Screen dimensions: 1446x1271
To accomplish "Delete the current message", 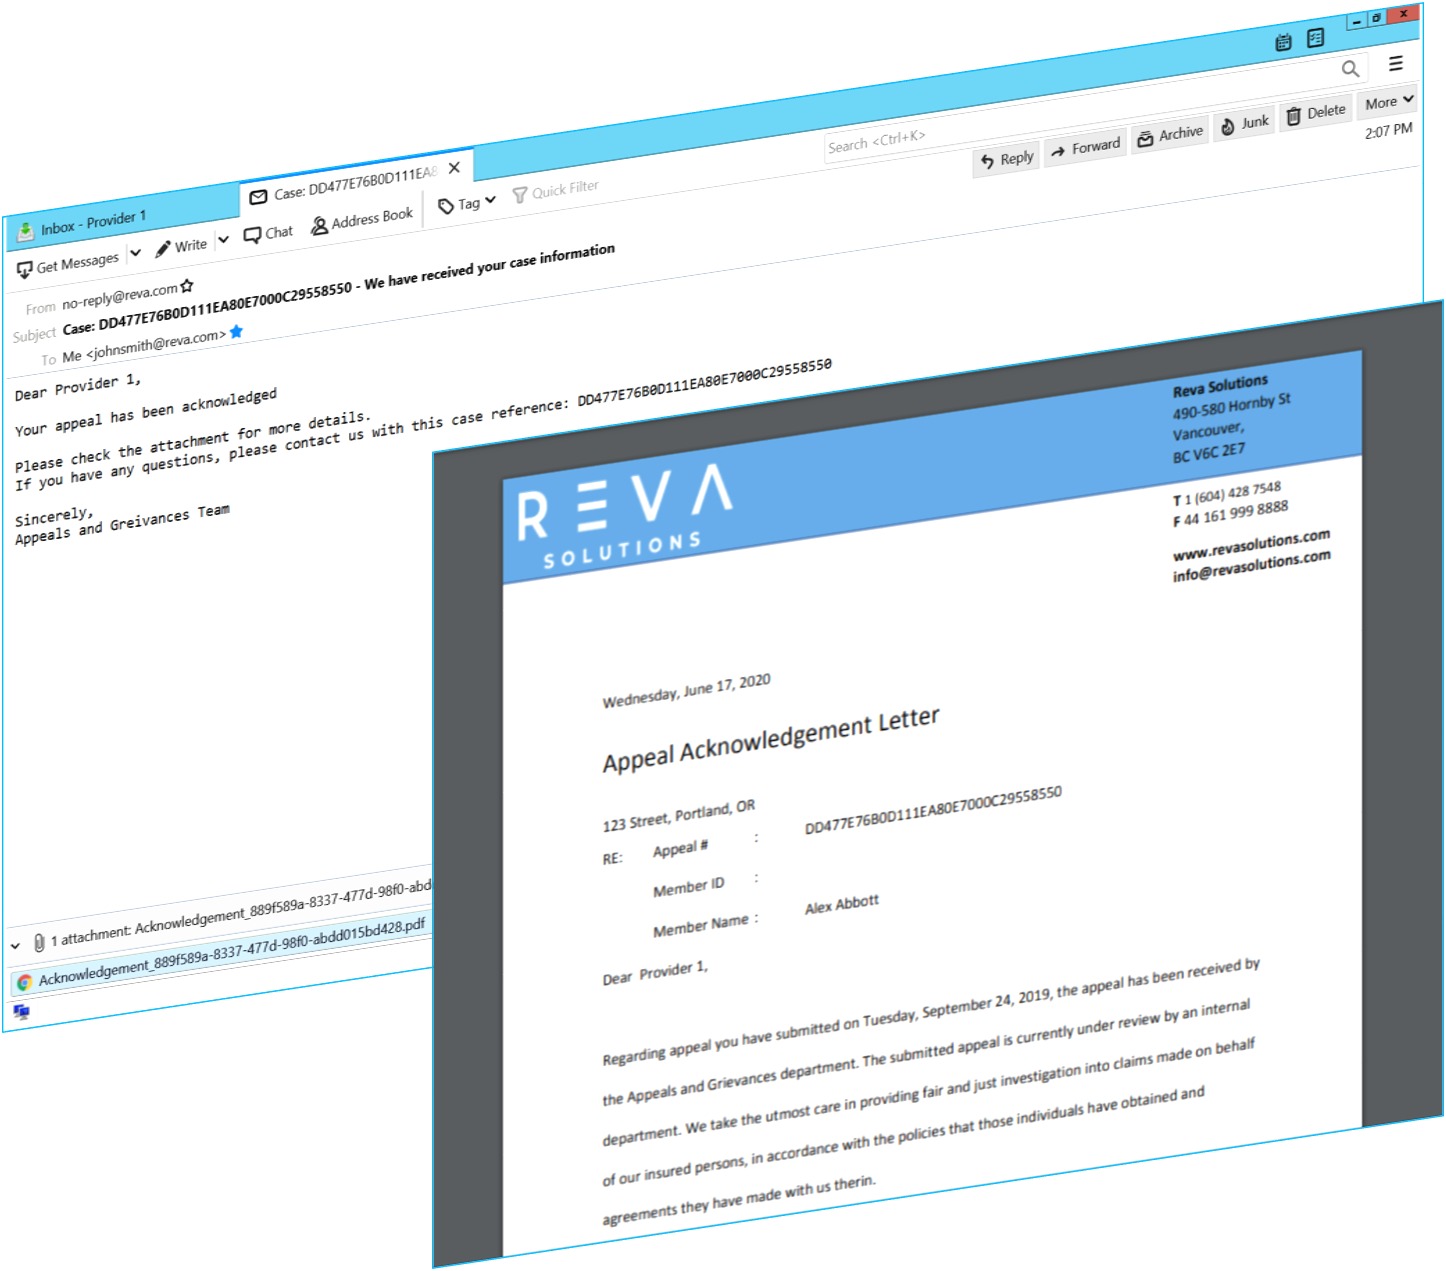I will pyautogui.click(x=1316, y=113).
